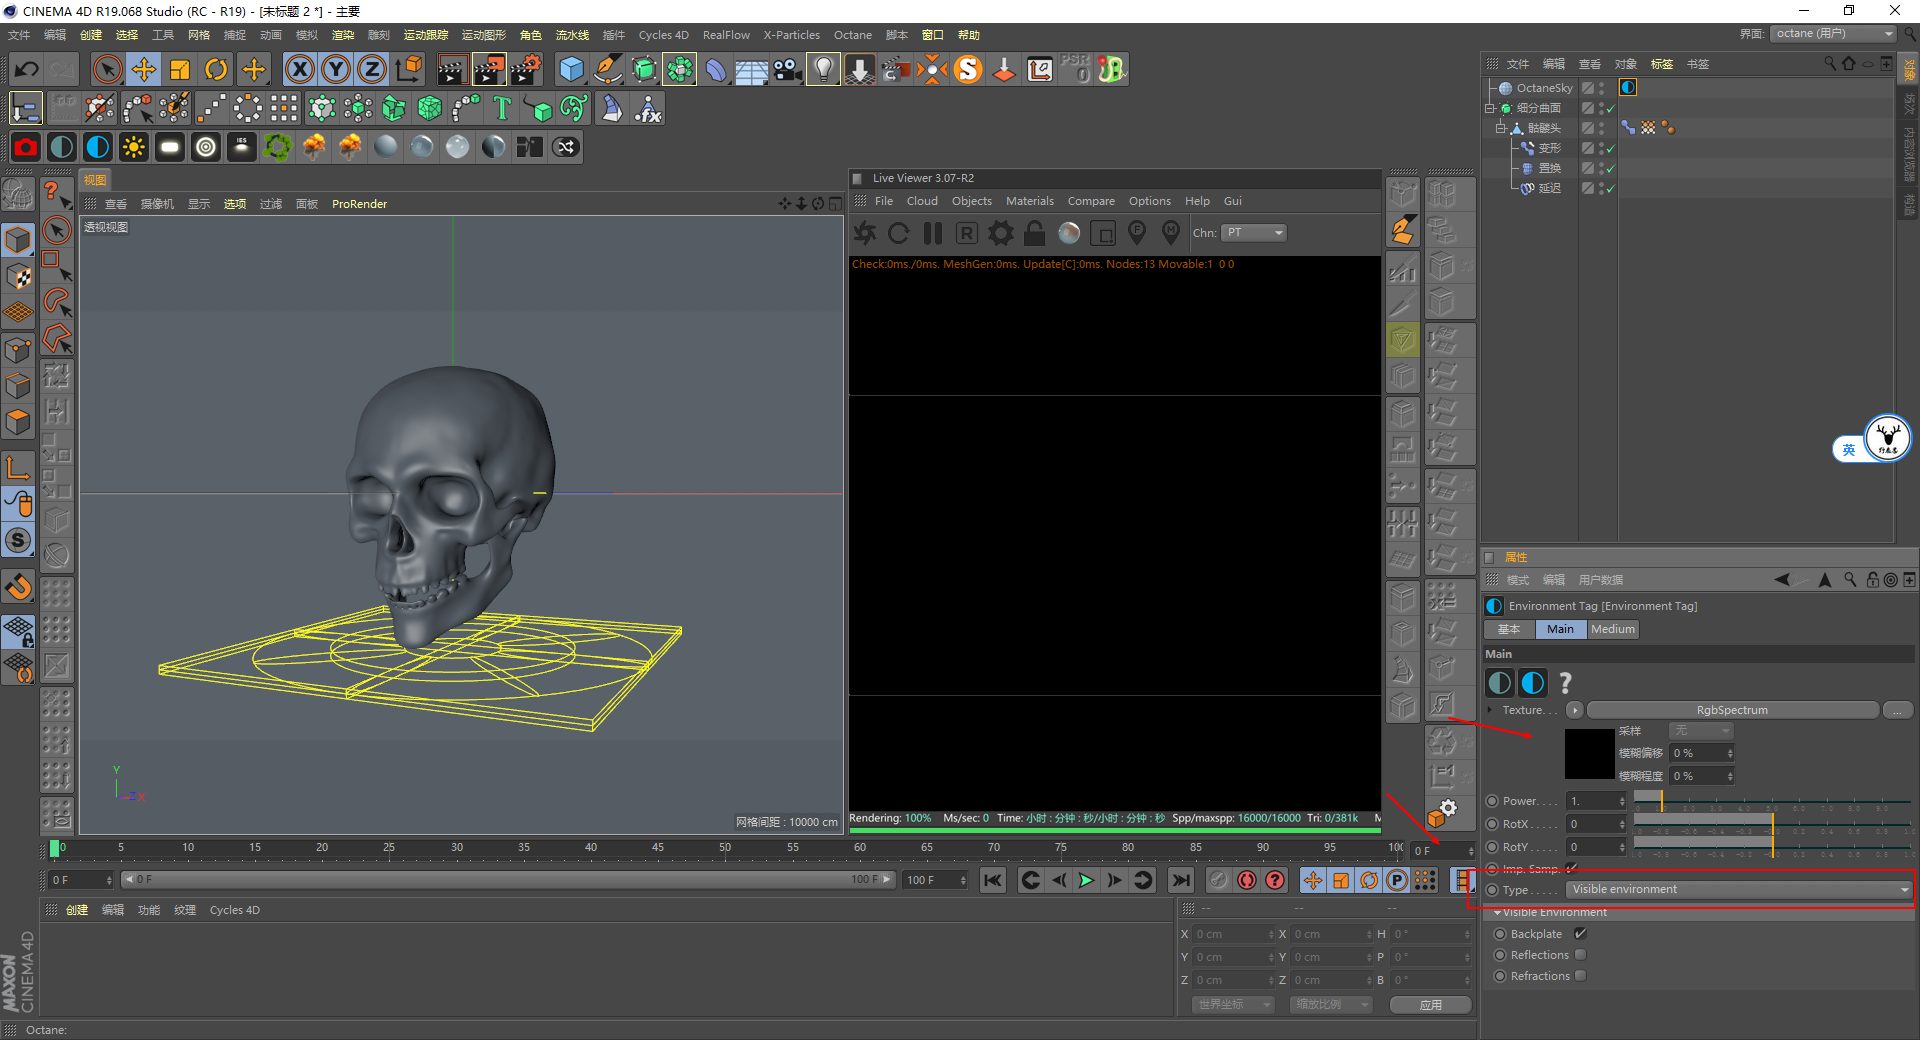Image resolution: width=1920 pixels, height=1040 pixels.
Task: Click the Cube primitive object icon
Action: [x=571, y=69]
